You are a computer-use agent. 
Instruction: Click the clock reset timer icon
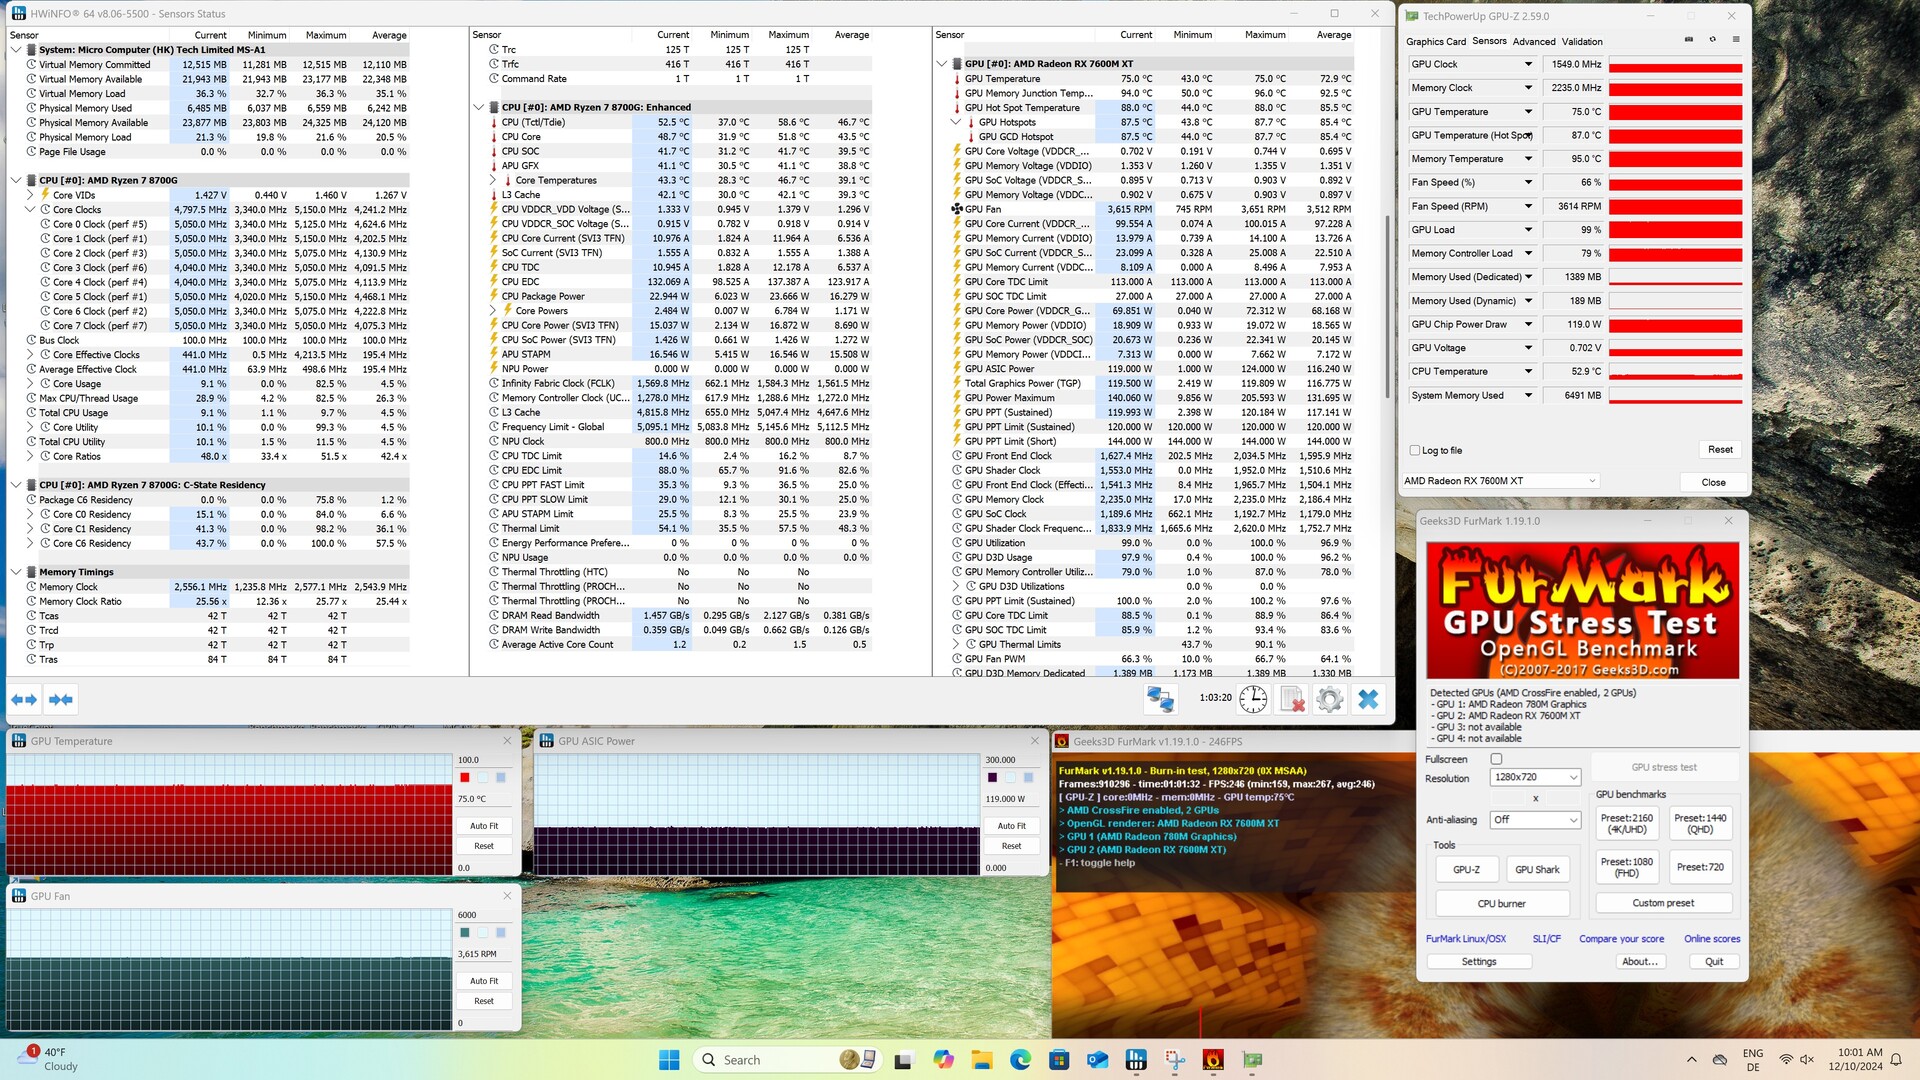point(1253,699)
